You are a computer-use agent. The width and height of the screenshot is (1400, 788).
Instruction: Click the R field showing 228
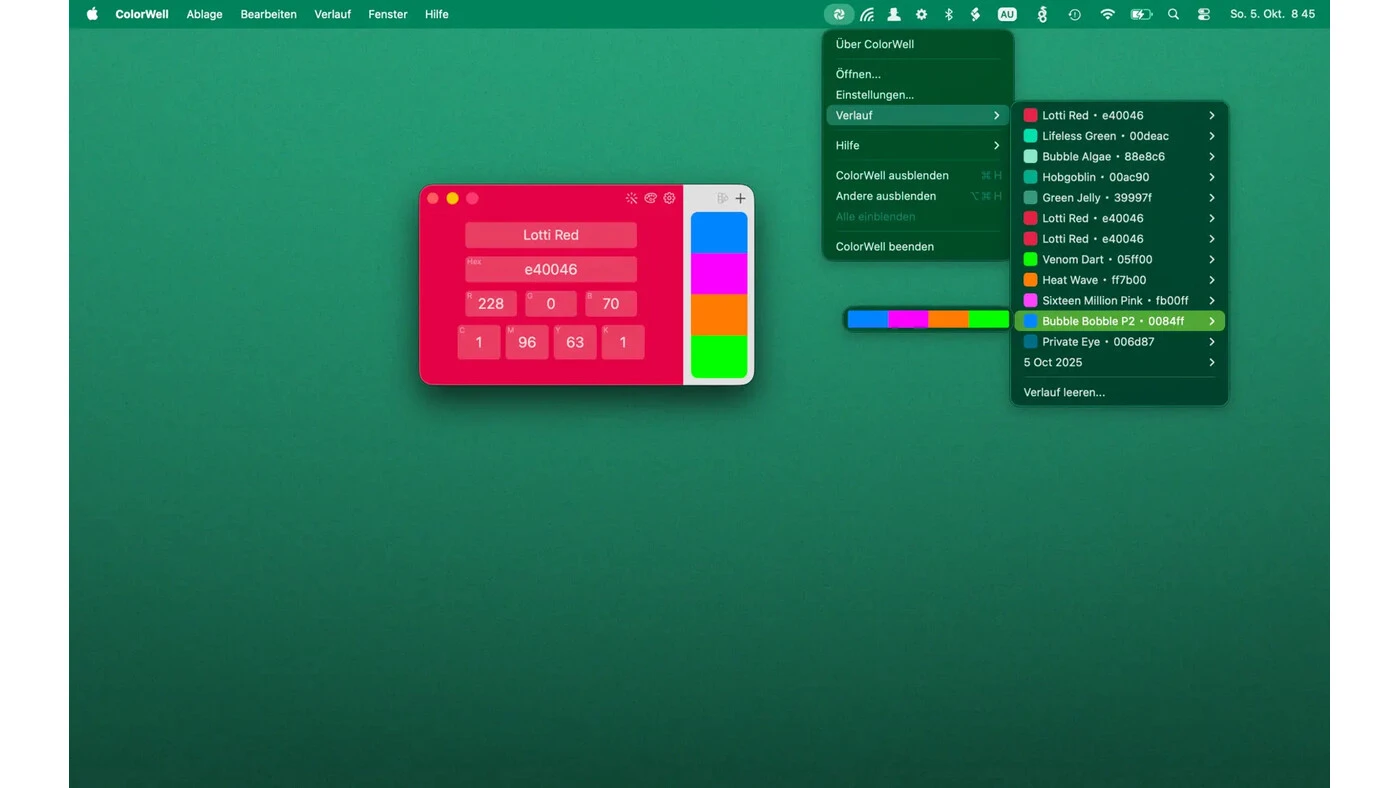point(491,304)
